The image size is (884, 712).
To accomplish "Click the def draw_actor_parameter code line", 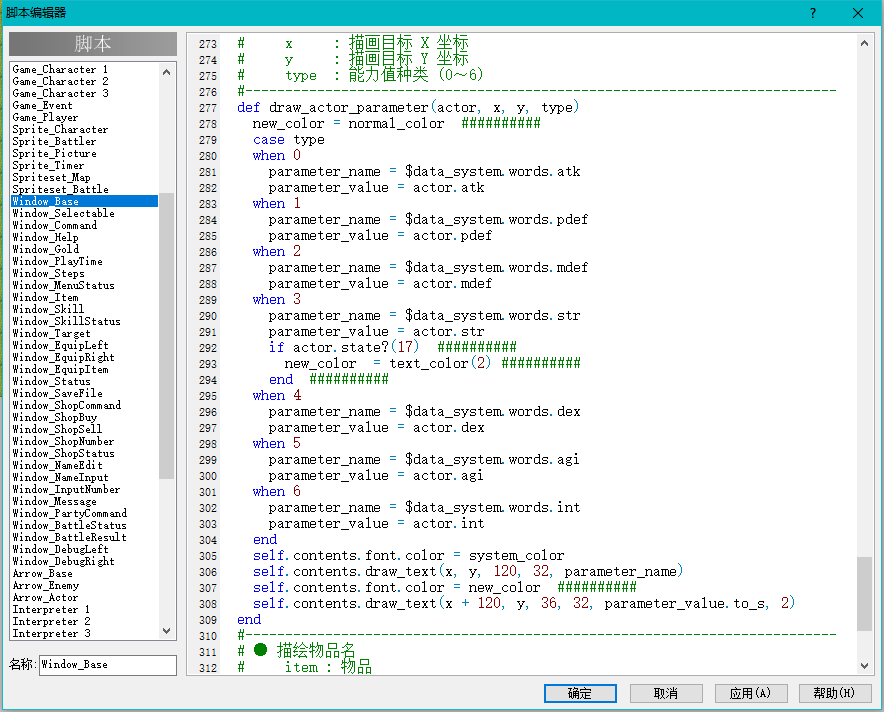I will 408,107.
